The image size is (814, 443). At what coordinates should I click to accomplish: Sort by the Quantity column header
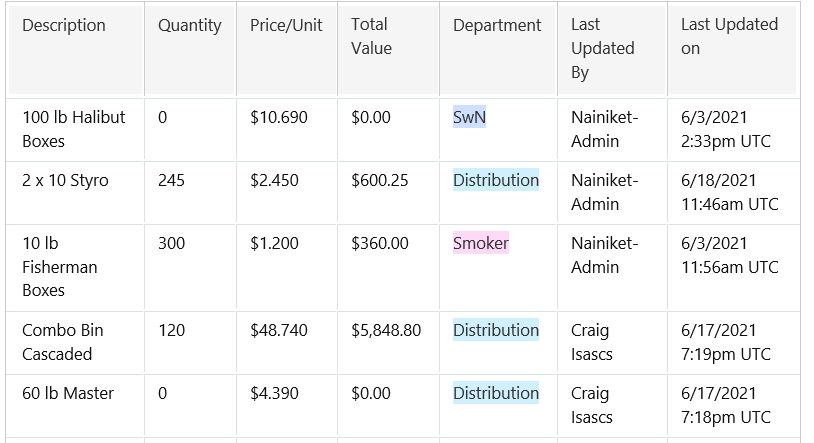coord(189,26)
